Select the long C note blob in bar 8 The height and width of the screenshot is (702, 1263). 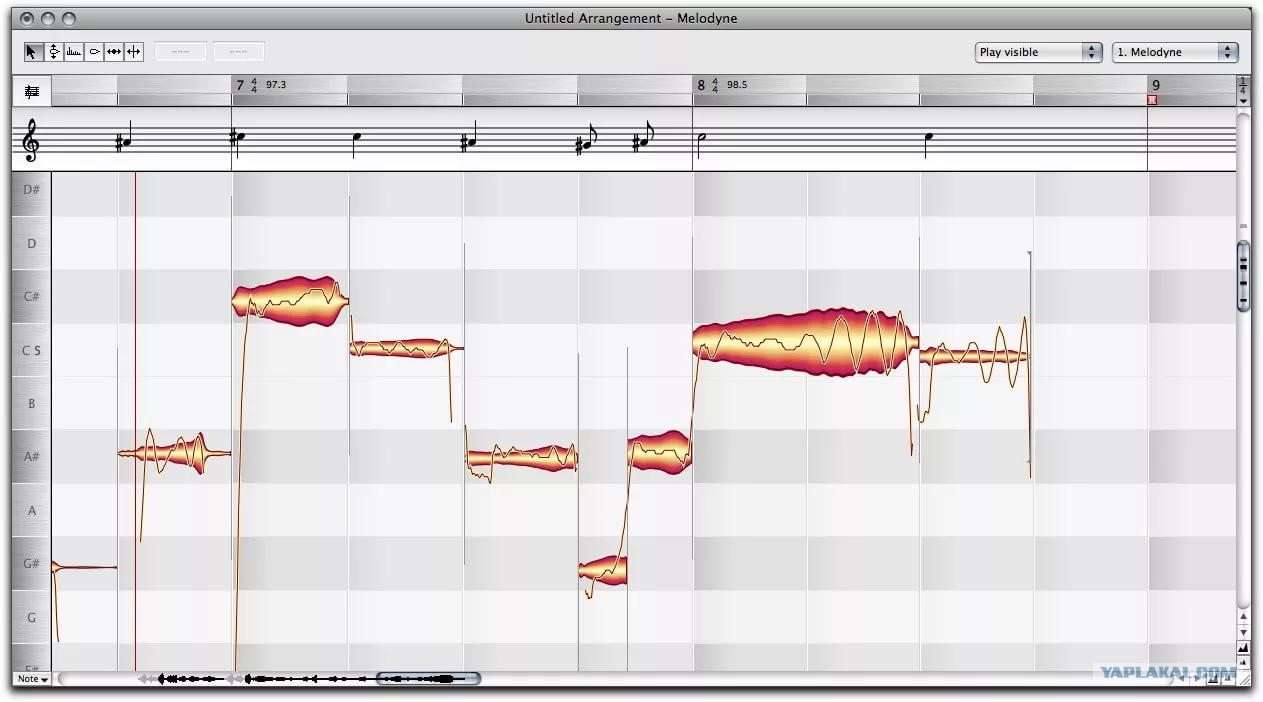tap(805, 343)
